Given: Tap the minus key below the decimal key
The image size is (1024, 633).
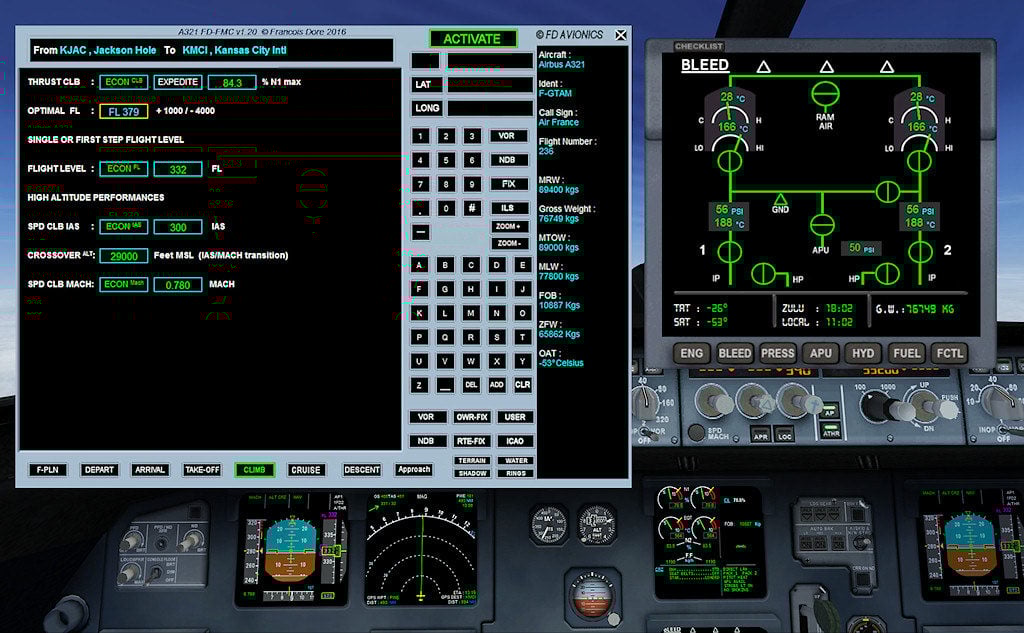Looking at the screenshot, I should point(421,232).
